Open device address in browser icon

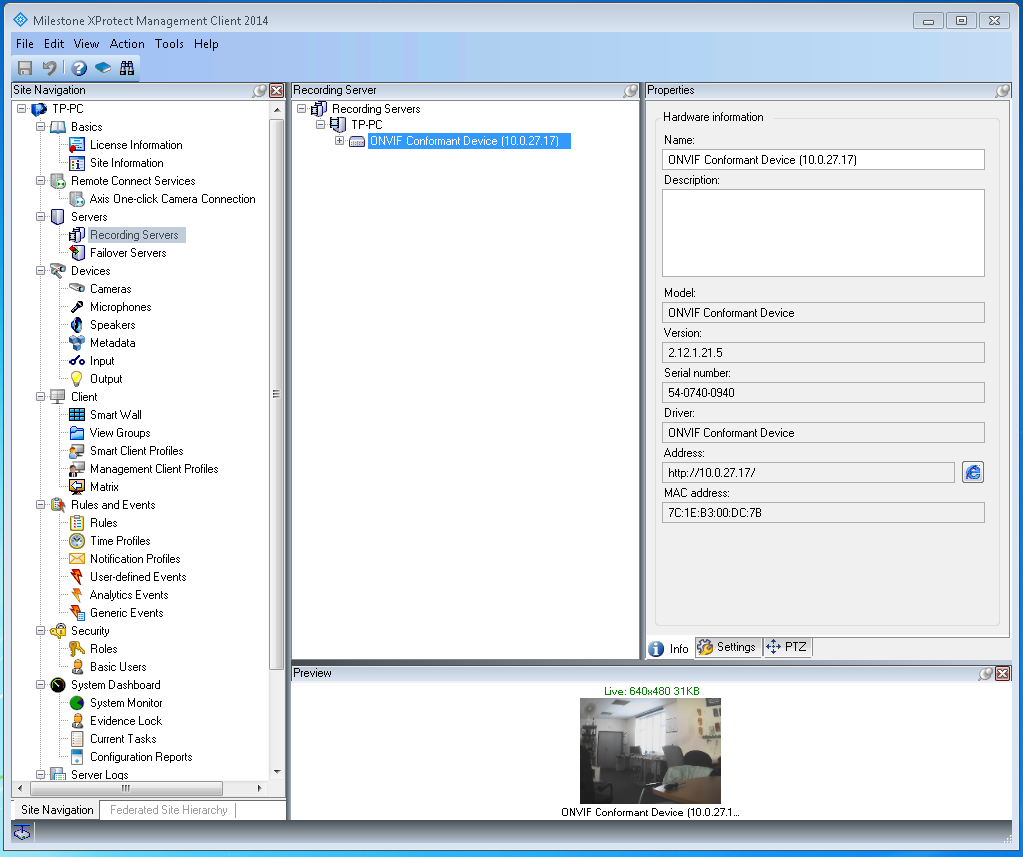click(973, 472)
